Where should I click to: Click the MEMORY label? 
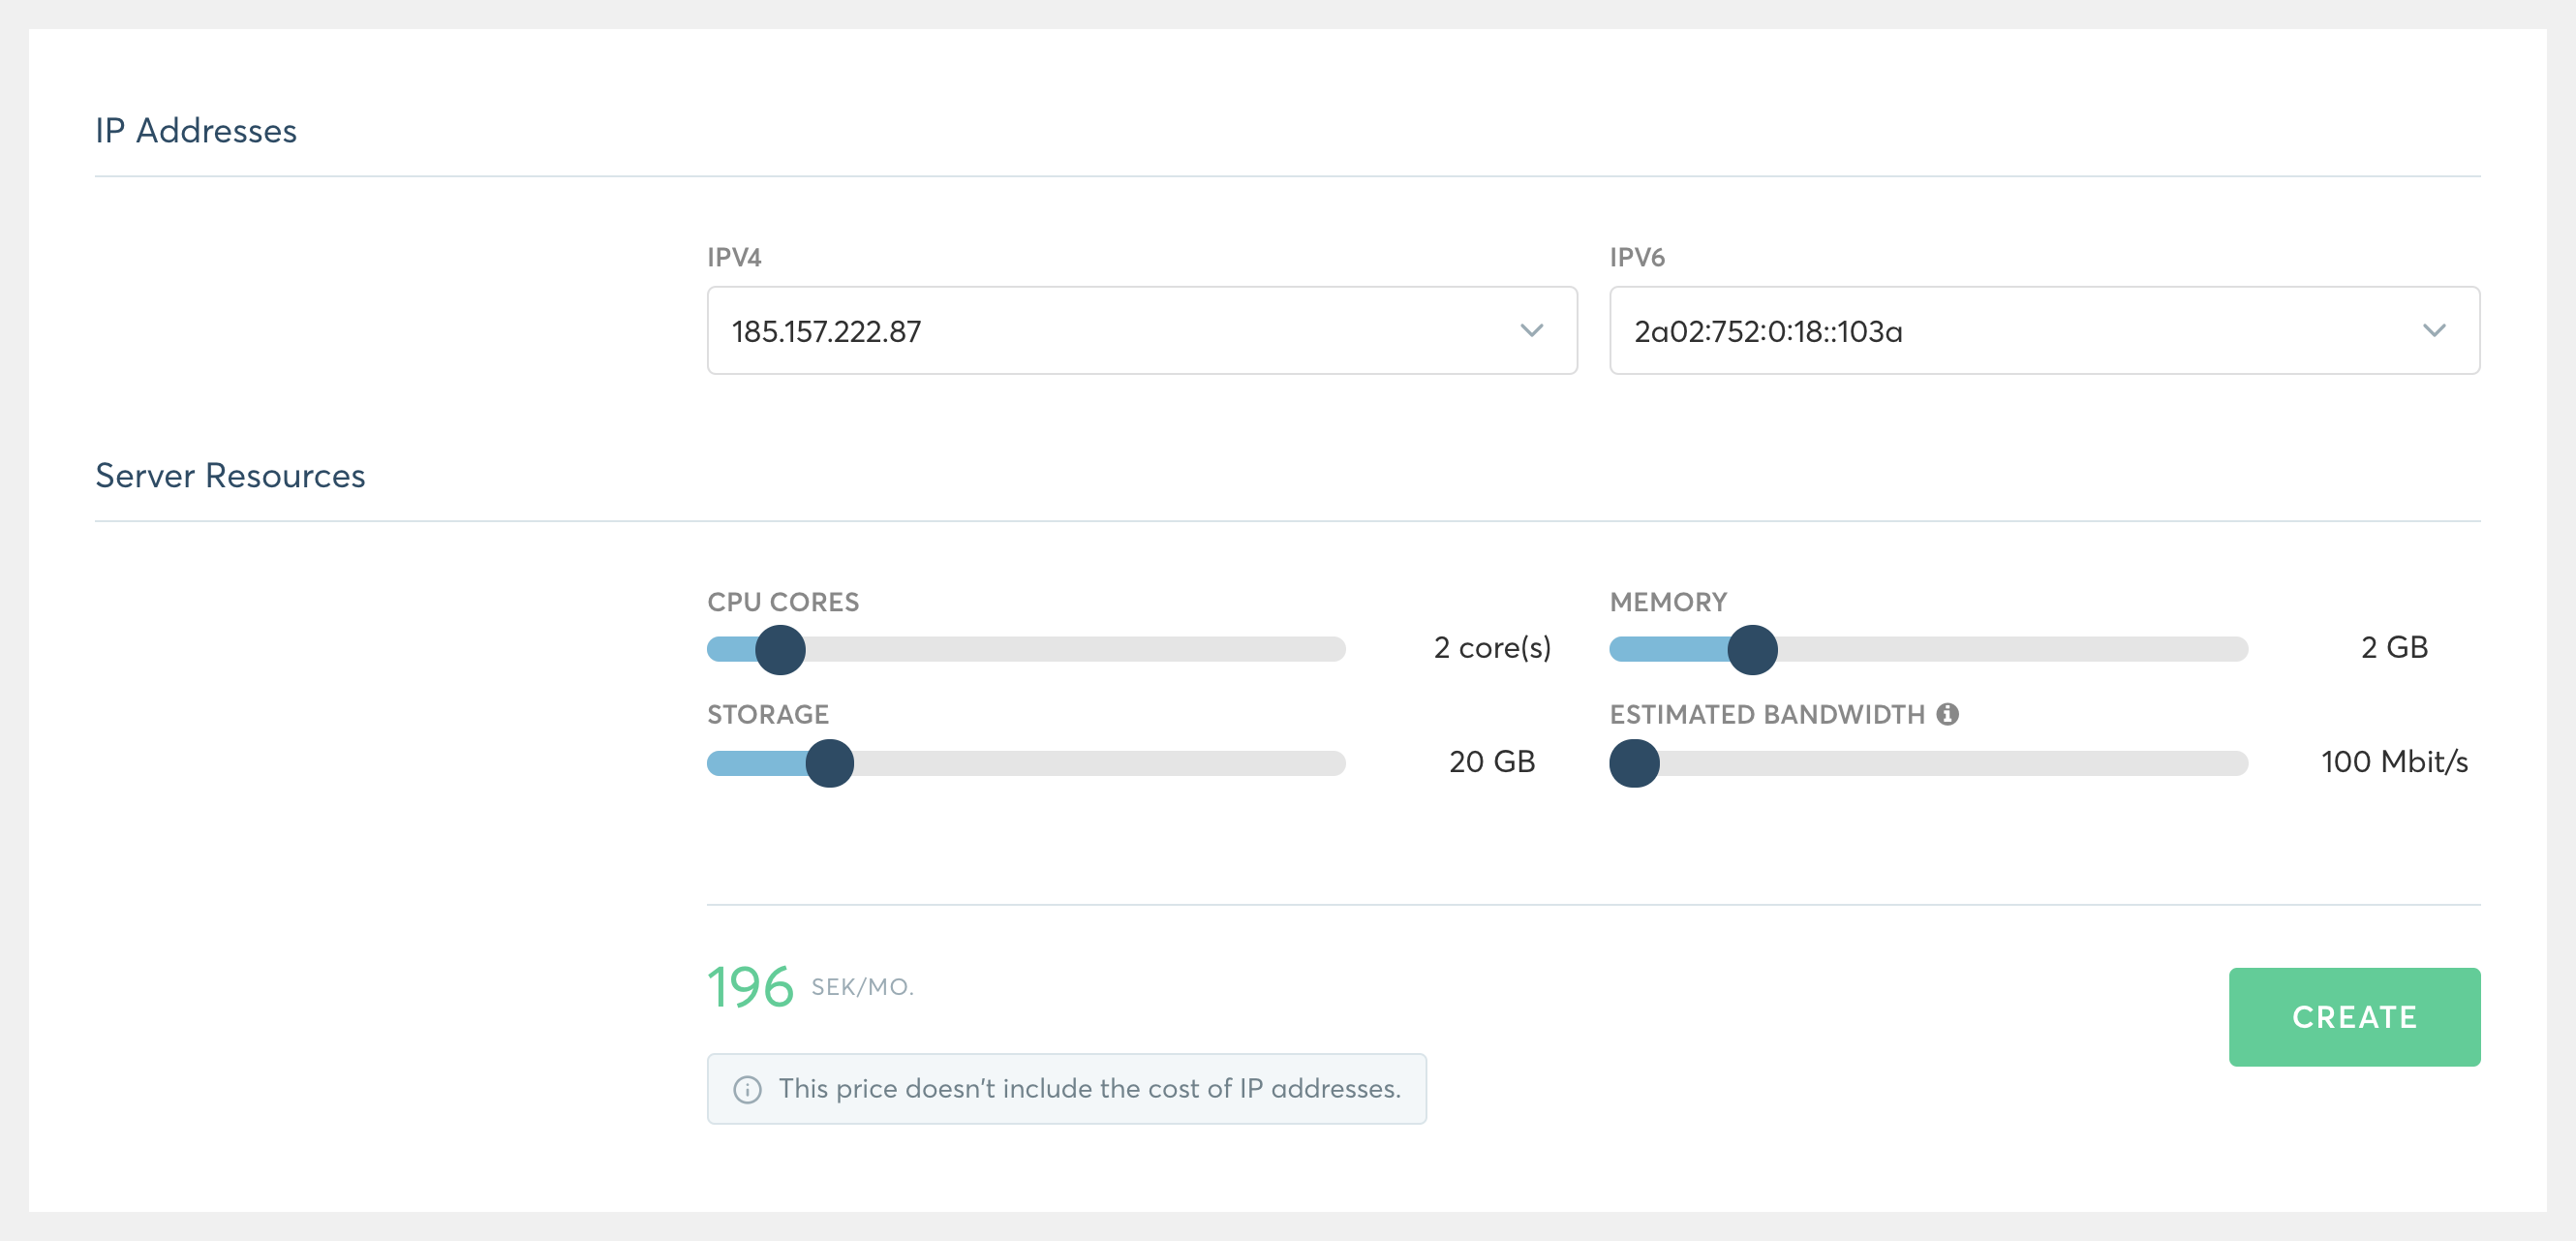click(x=1668, y=602)
